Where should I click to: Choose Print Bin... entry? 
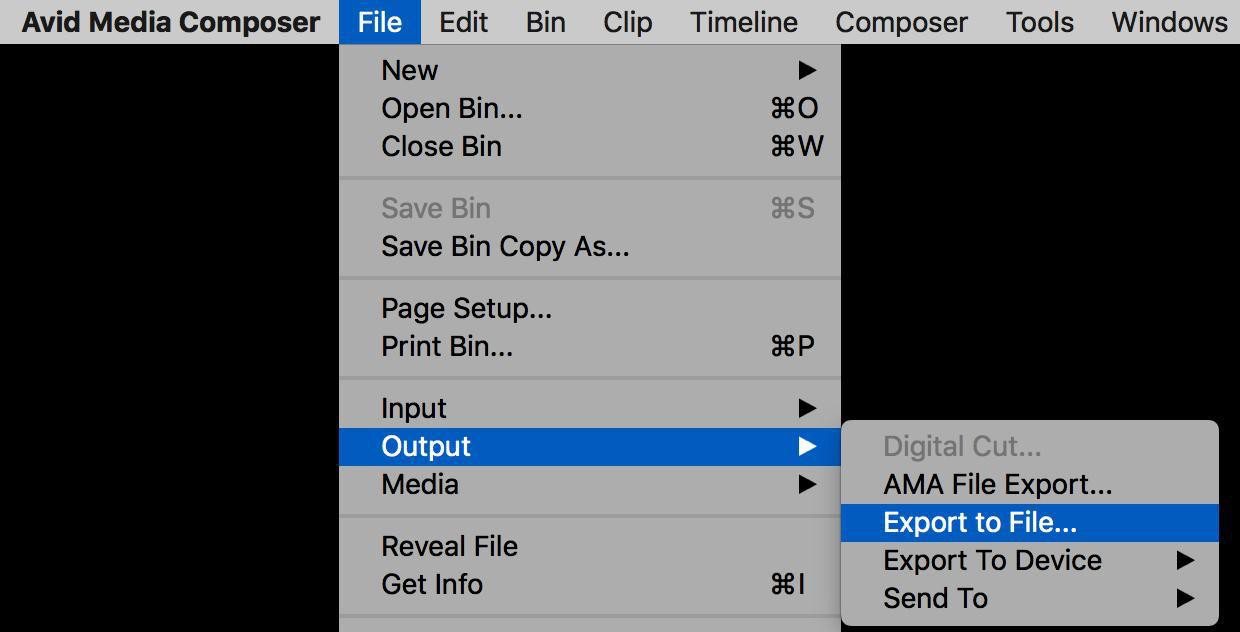pos(590,346)
